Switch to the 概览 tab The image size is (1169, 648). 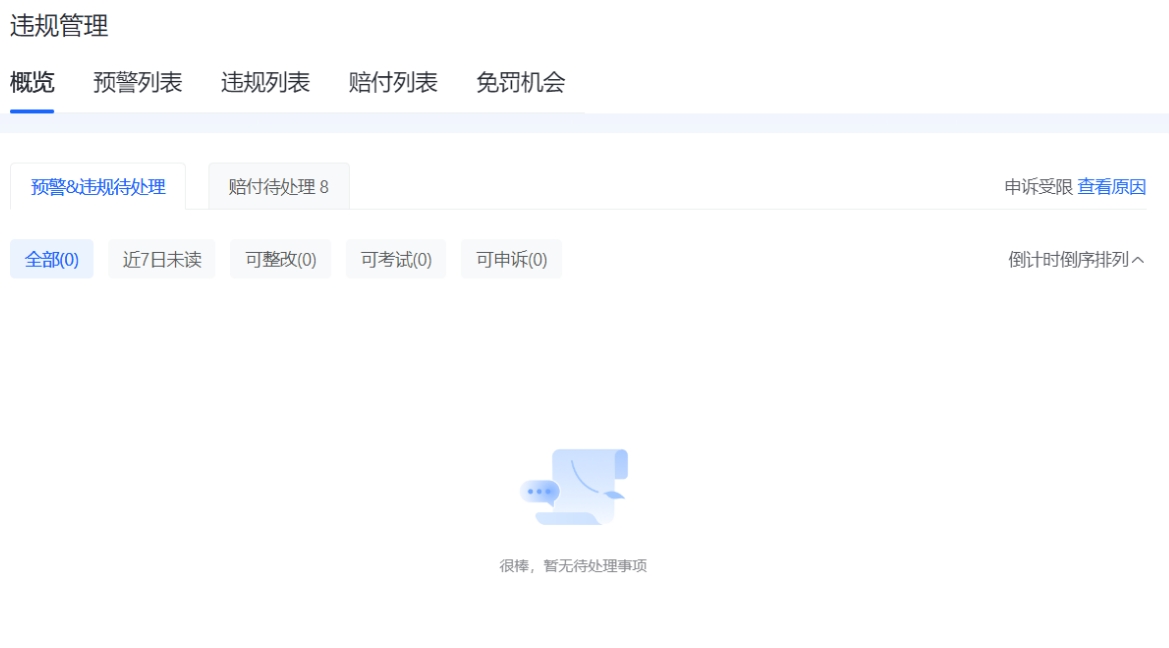point(32,83)
